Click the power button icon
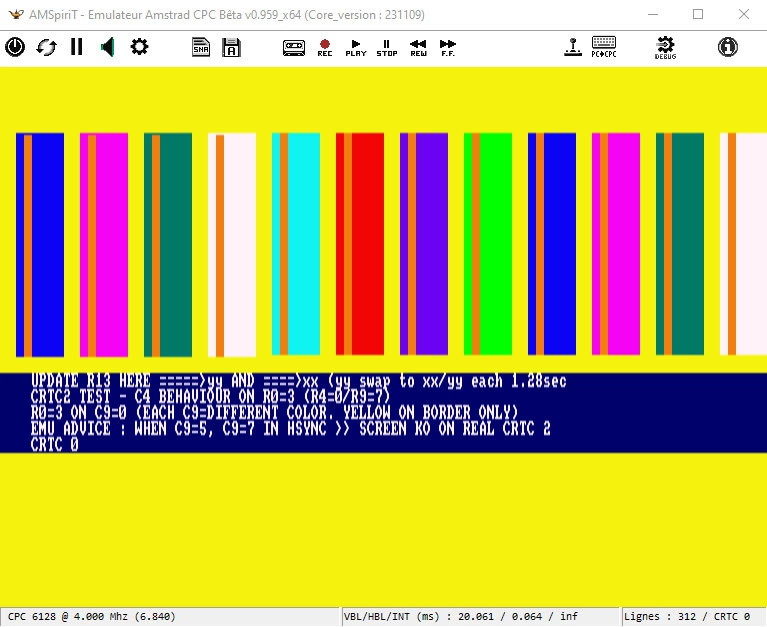Viewport: 767px width, 627px height. coord(15,47)
